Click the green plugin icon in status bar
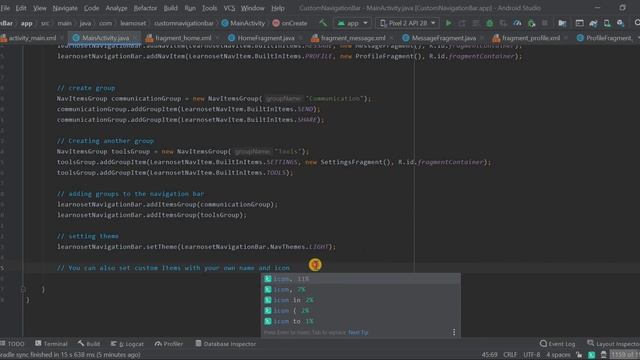 click(591, 355)
